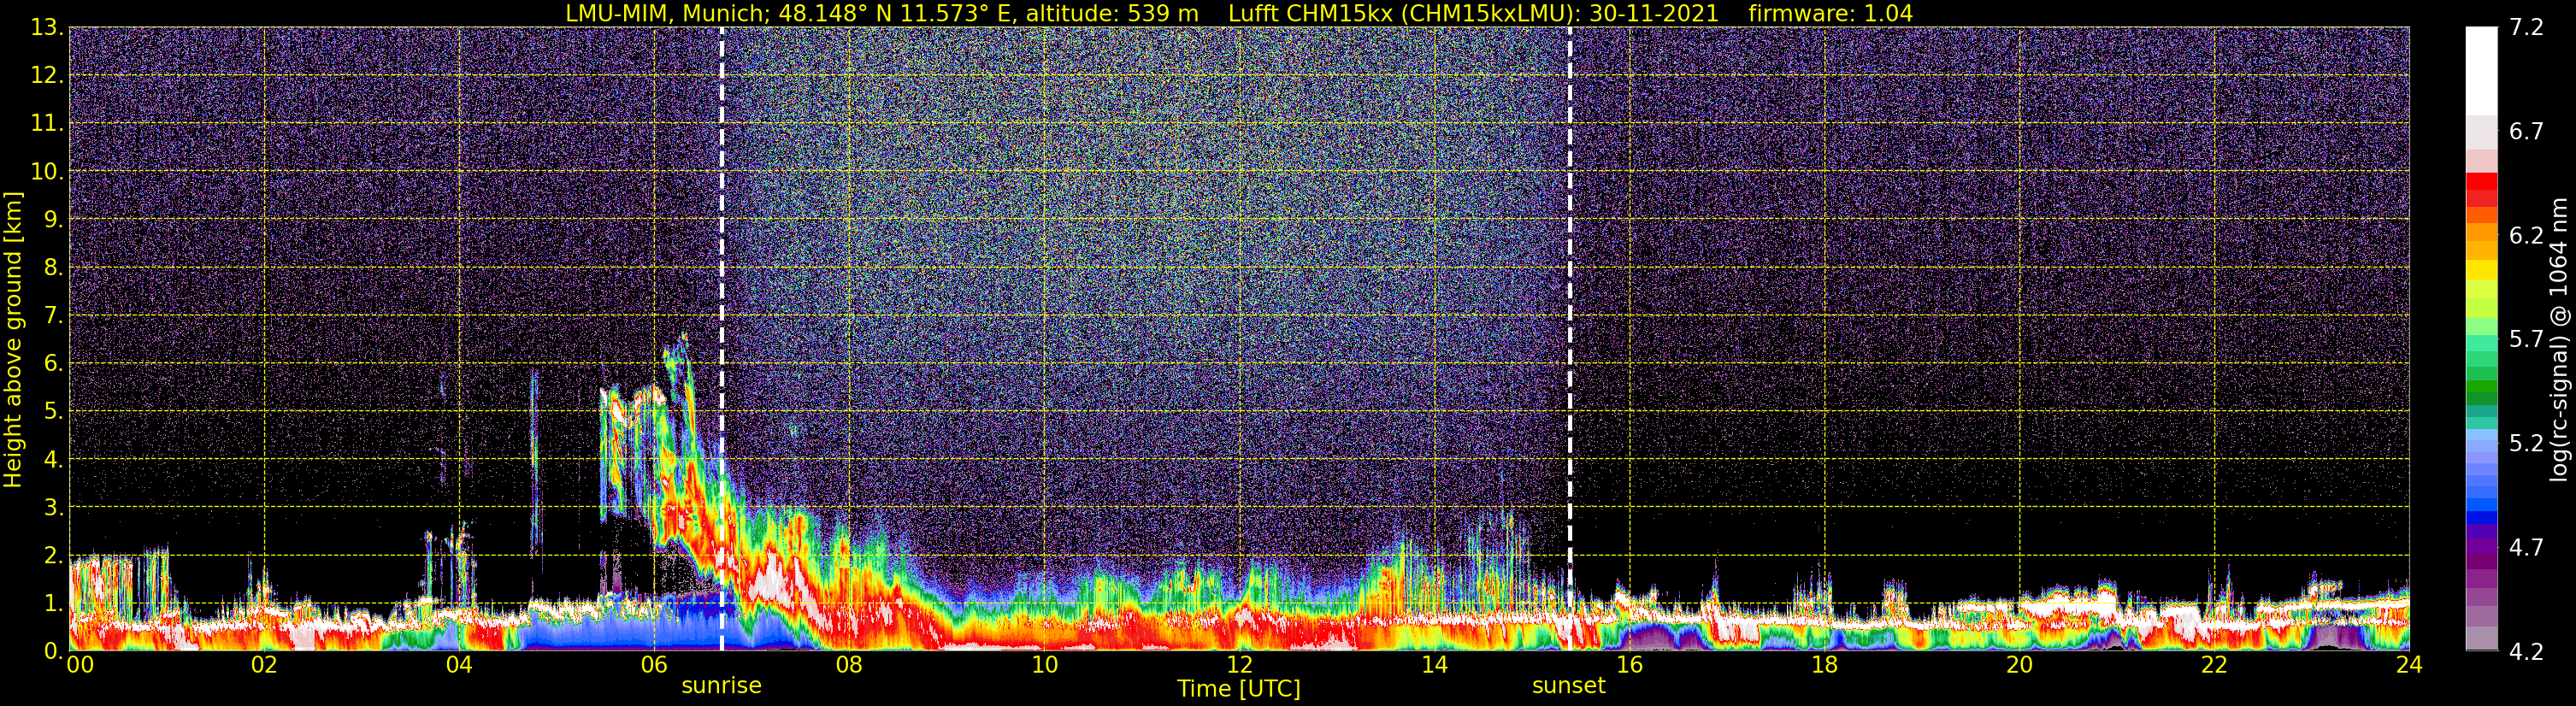
Task: Click the 02 time axis tick label
Action: coord(264,665)
